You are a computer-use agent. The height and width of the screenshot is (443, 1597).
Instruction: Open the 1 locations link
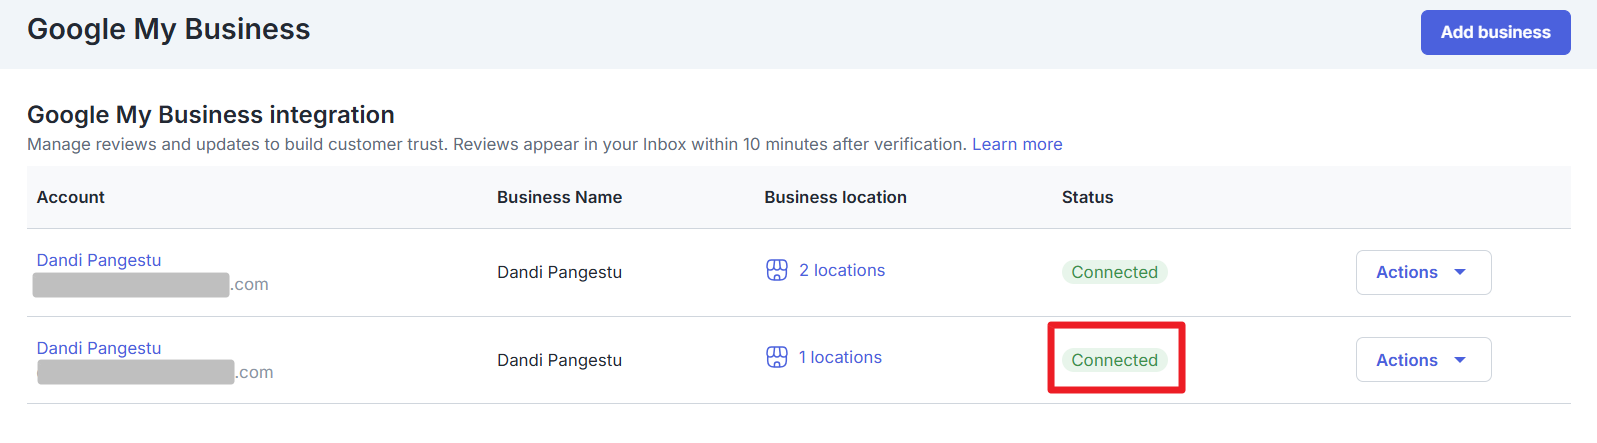point(840,357)
